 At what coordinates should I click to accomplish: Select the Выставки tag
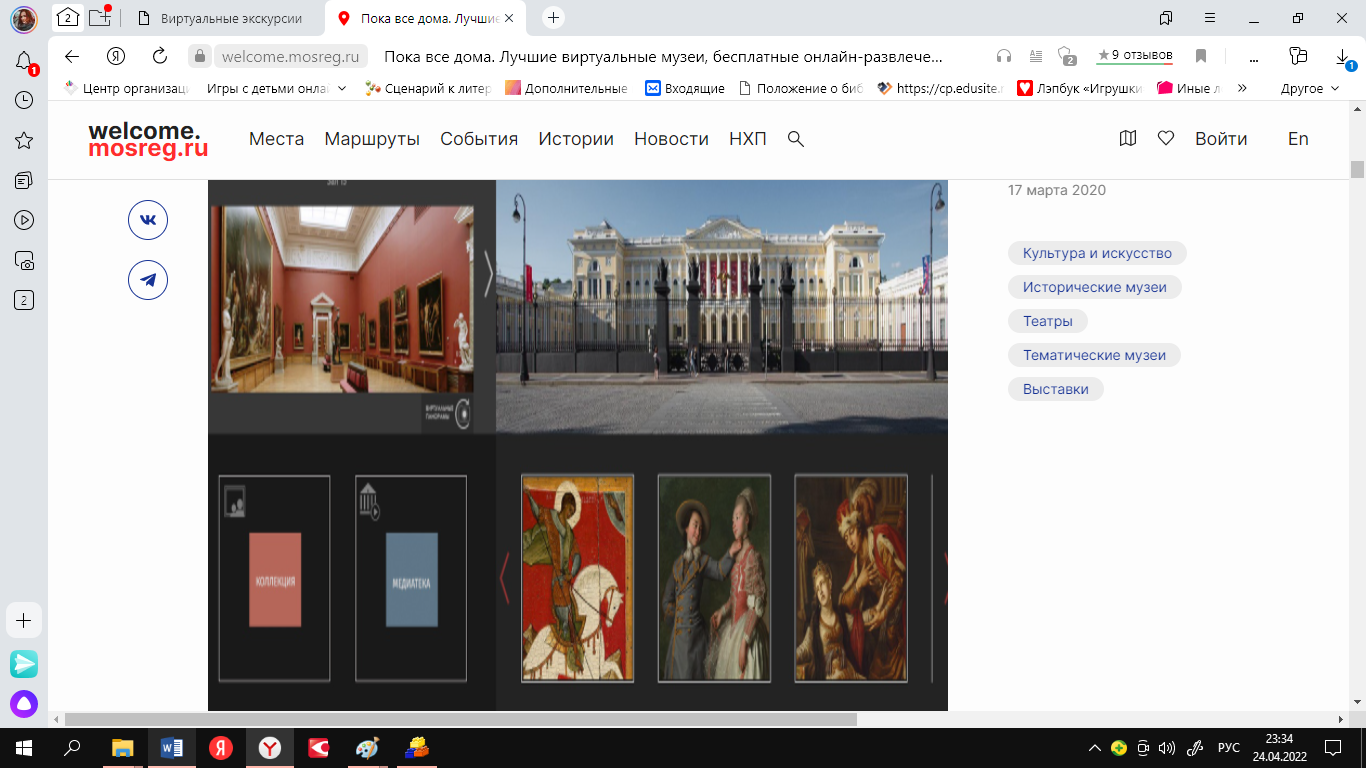coord(1055,389)
